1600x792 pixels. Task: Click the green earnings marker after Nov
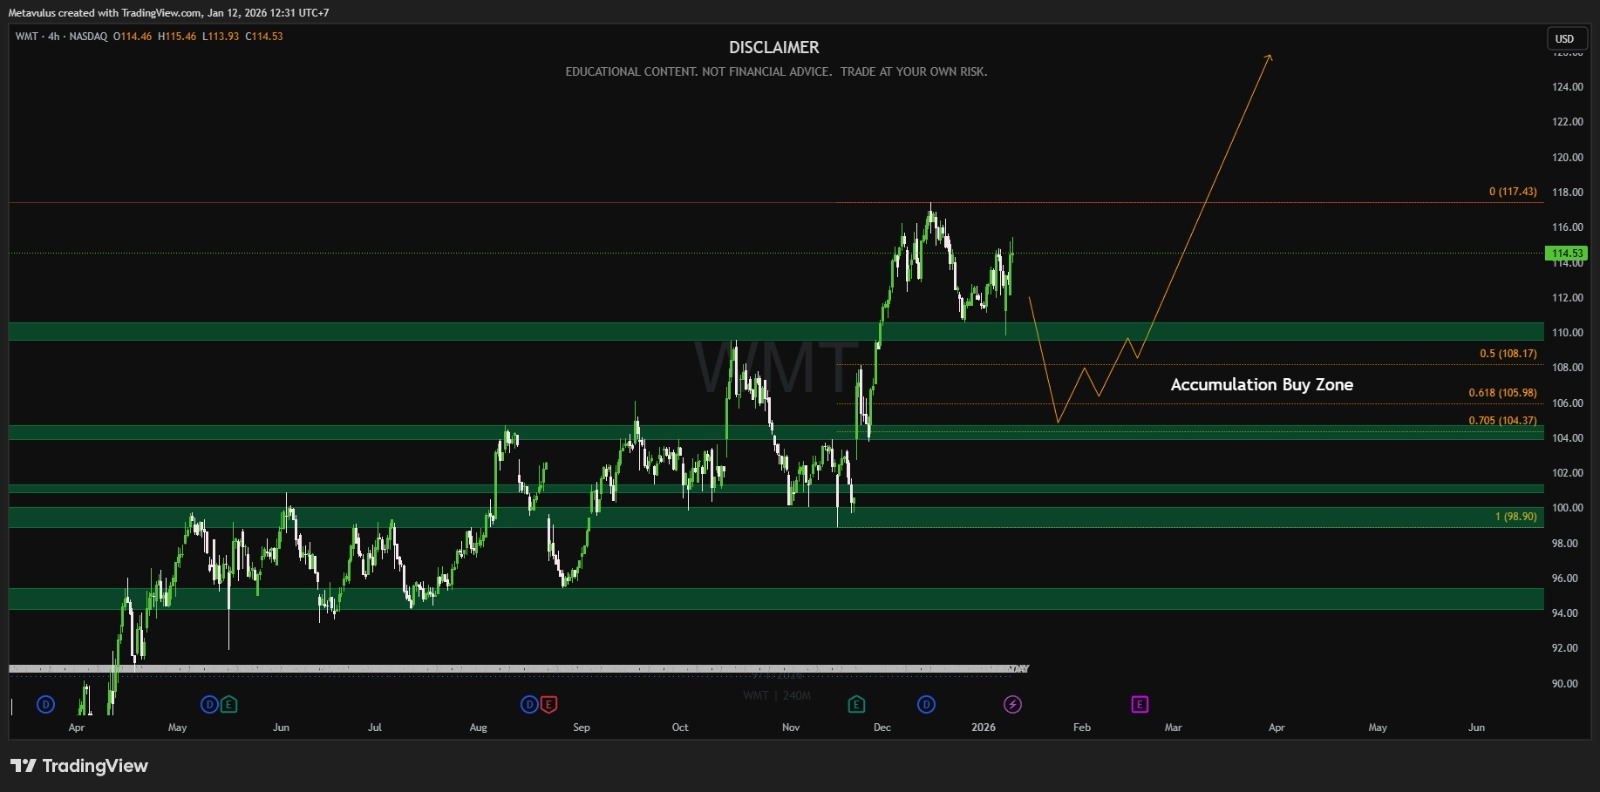856,705
